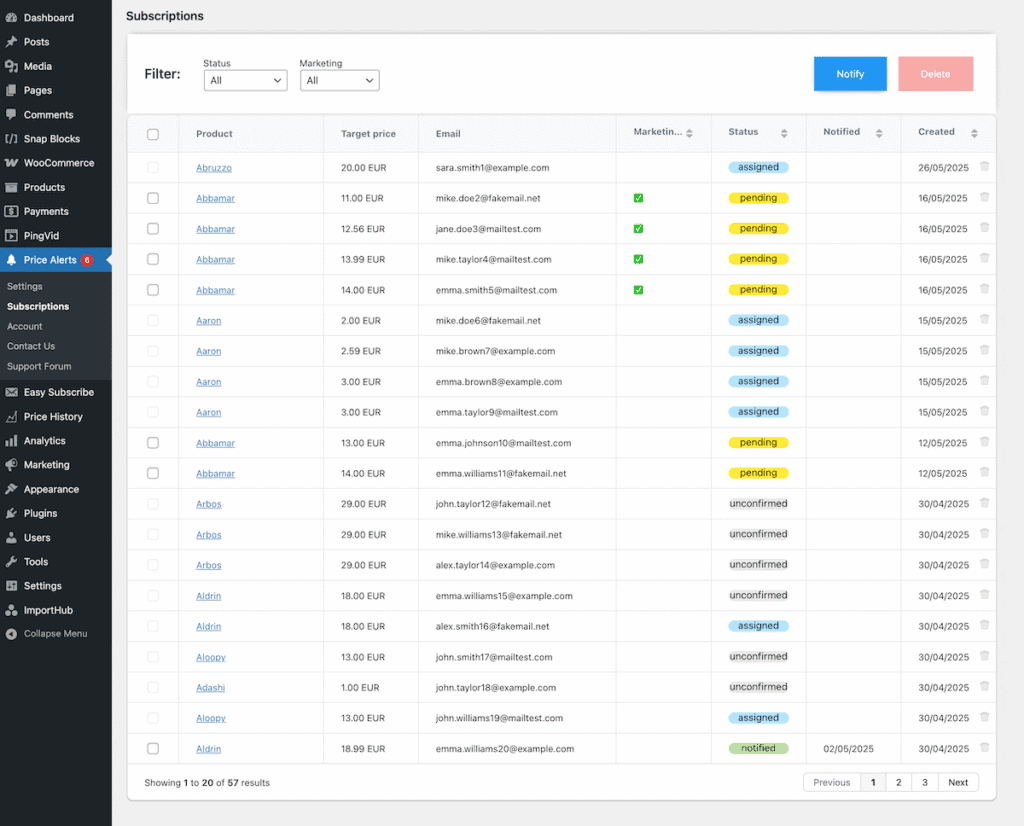Go to page 2 of results
The image size is (1024, 826).
[x=898, y=783]
